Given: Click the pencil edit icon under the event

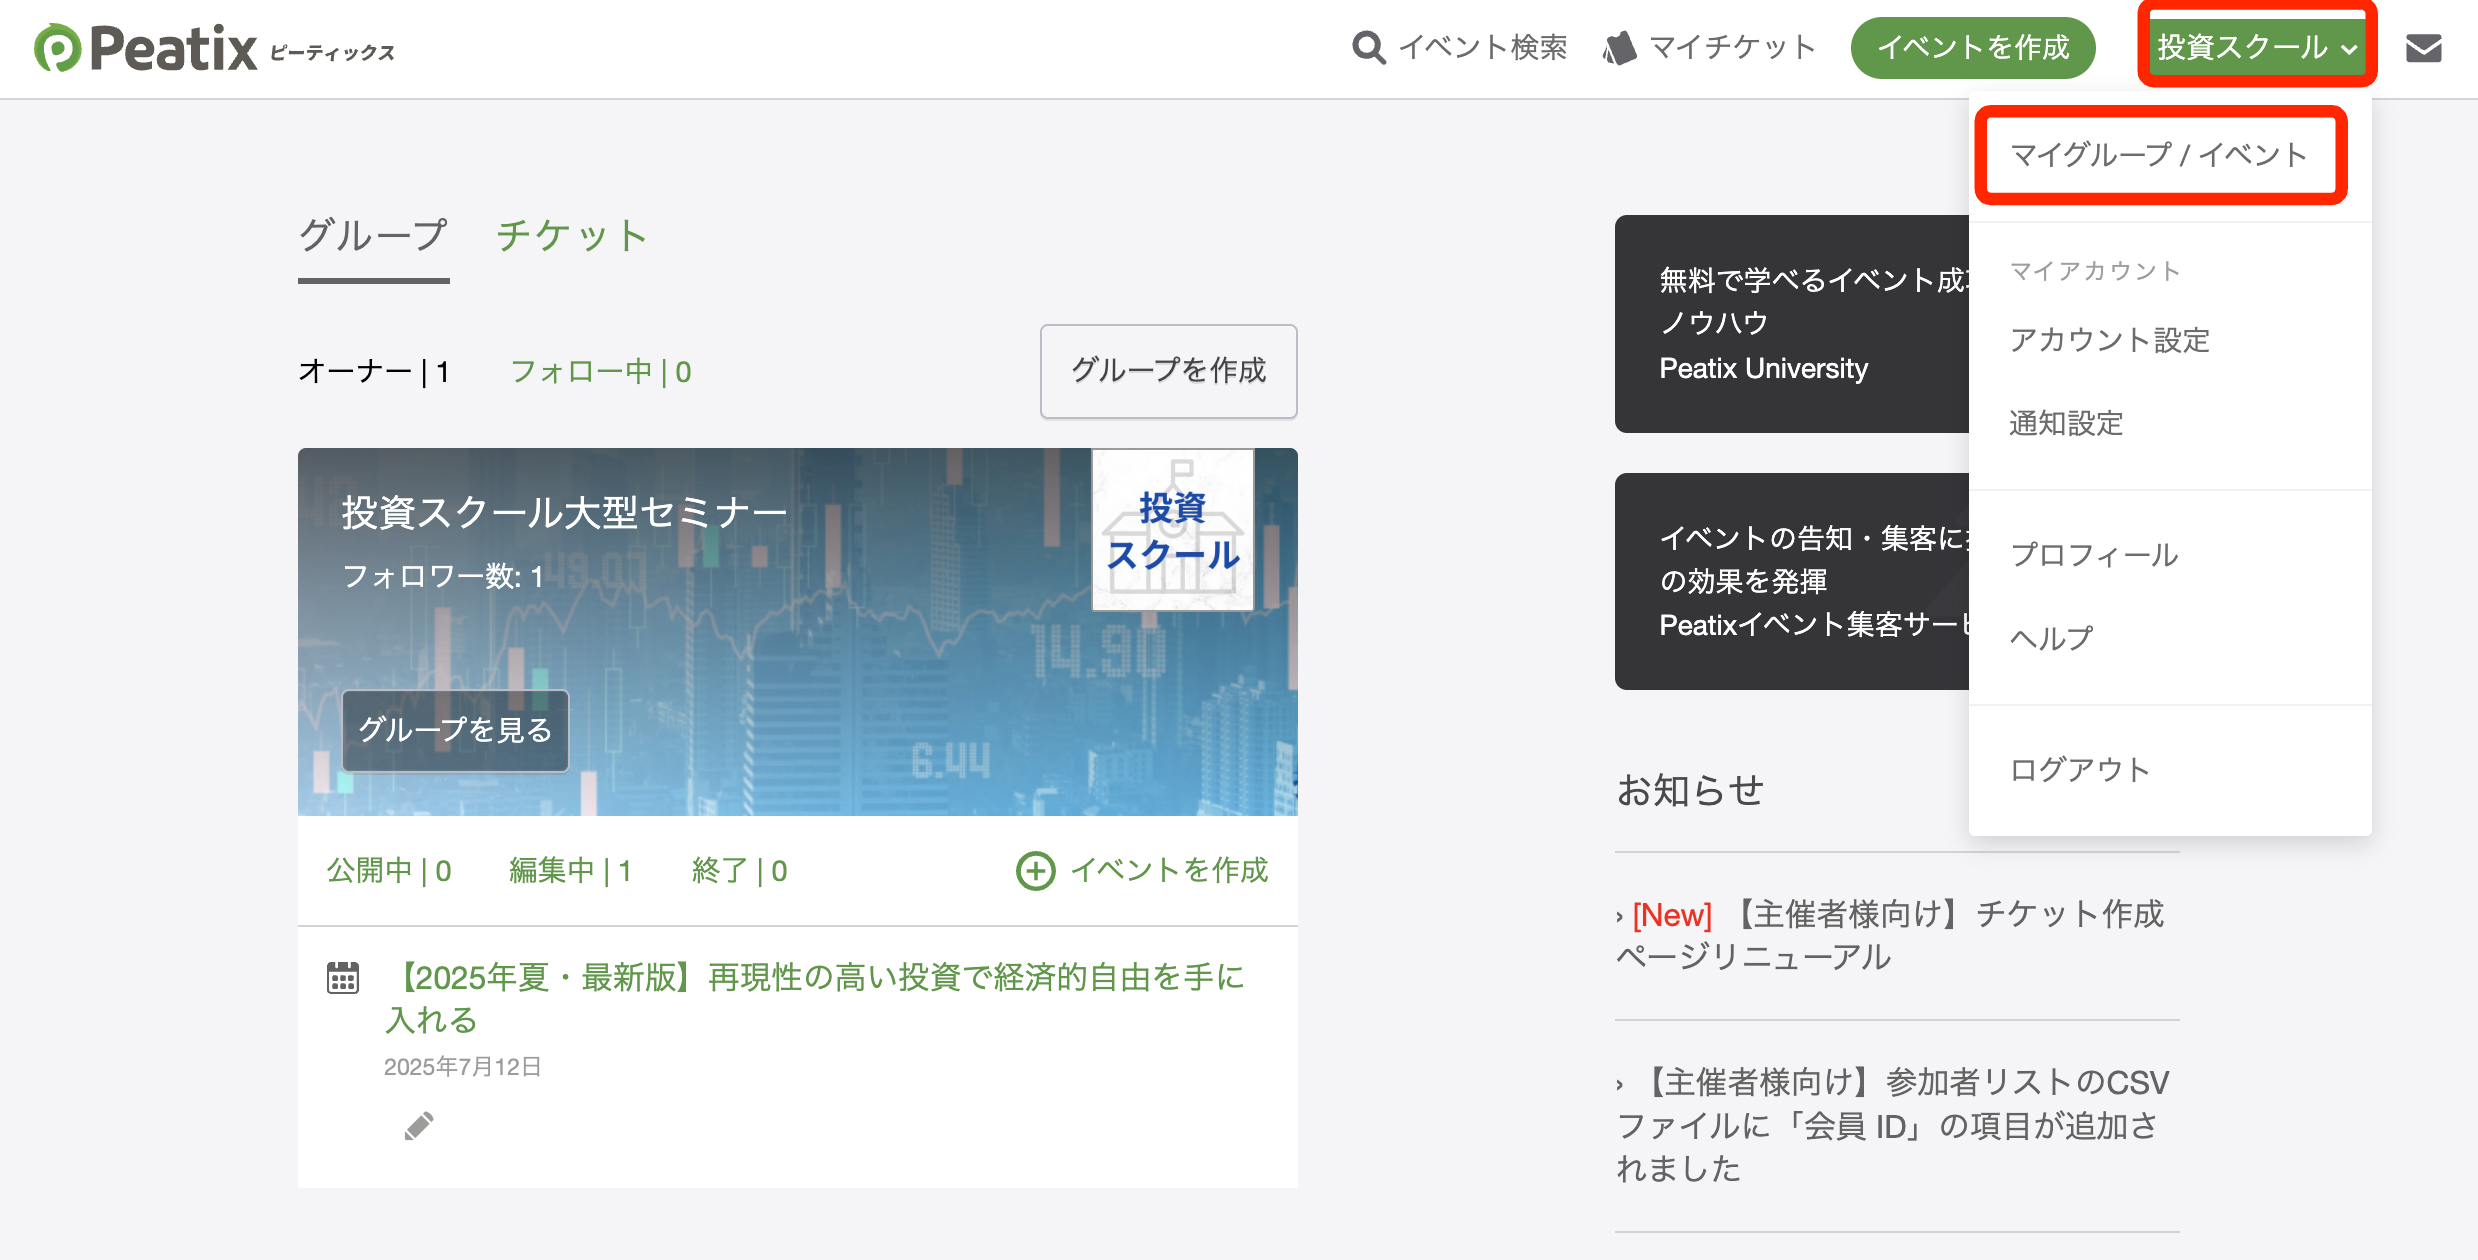Looking at the screenshot, I should click(419, 1124).
